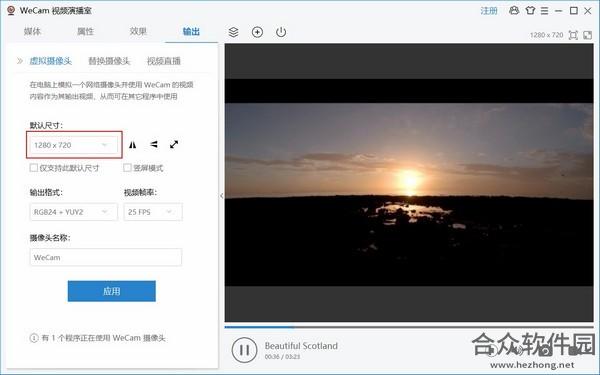Click the blue 应用 button
This screenshot has width=600, height=375.
tap(112, 291)
